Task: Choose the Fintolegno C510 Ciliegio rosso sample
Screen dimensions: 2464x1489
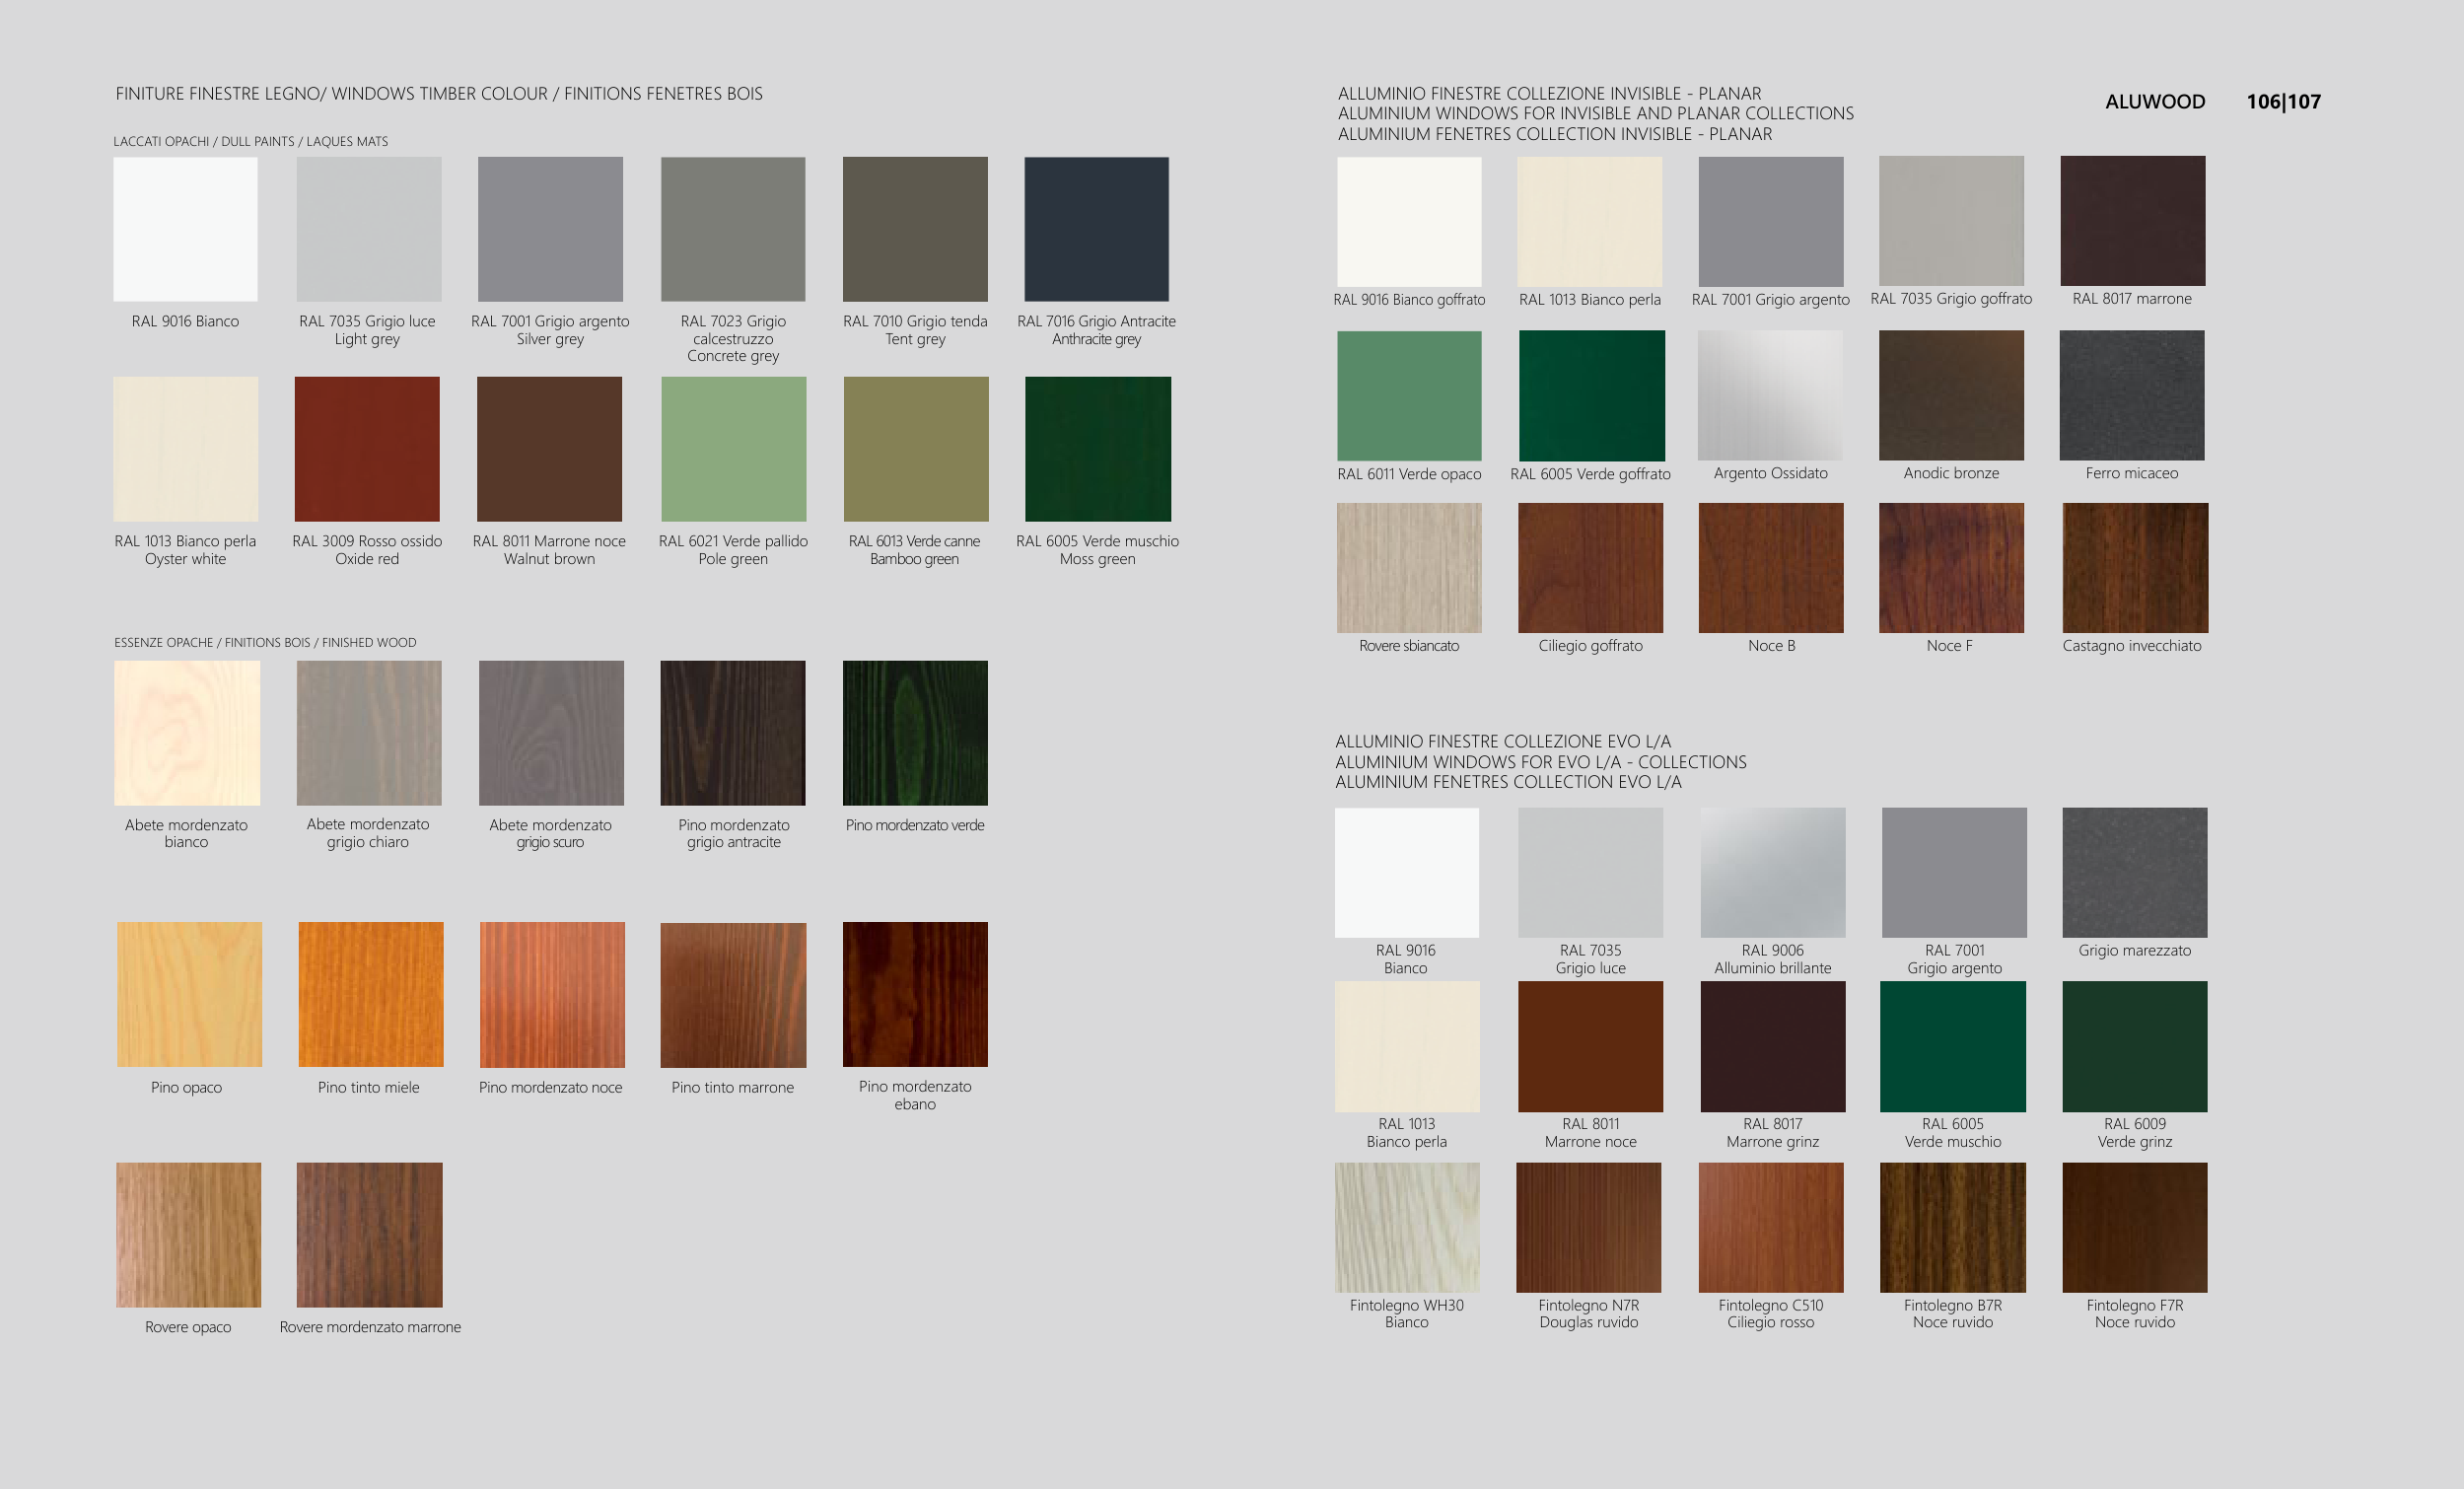Action: click(x=1770, y=1227)
